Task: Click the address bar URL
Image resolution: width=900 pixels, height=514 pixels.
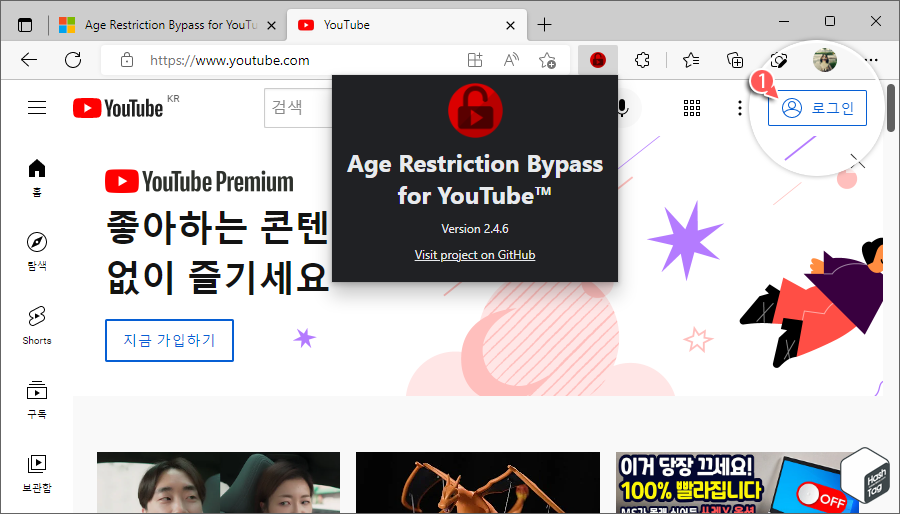Action: click(x=230, y=60)
